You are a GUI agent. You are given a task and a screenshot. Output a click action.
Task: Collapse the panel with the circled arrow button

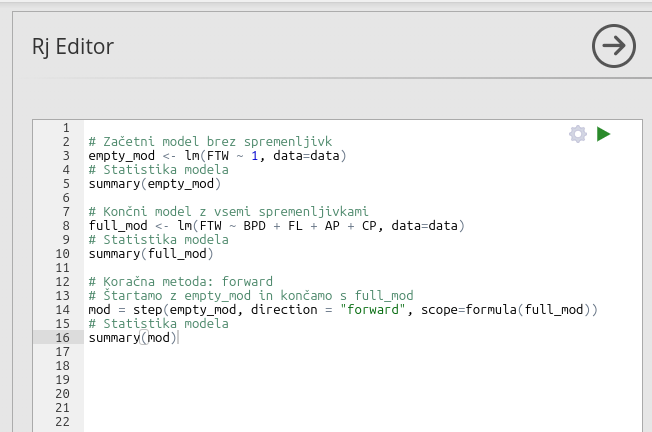[x=614, y=46]
